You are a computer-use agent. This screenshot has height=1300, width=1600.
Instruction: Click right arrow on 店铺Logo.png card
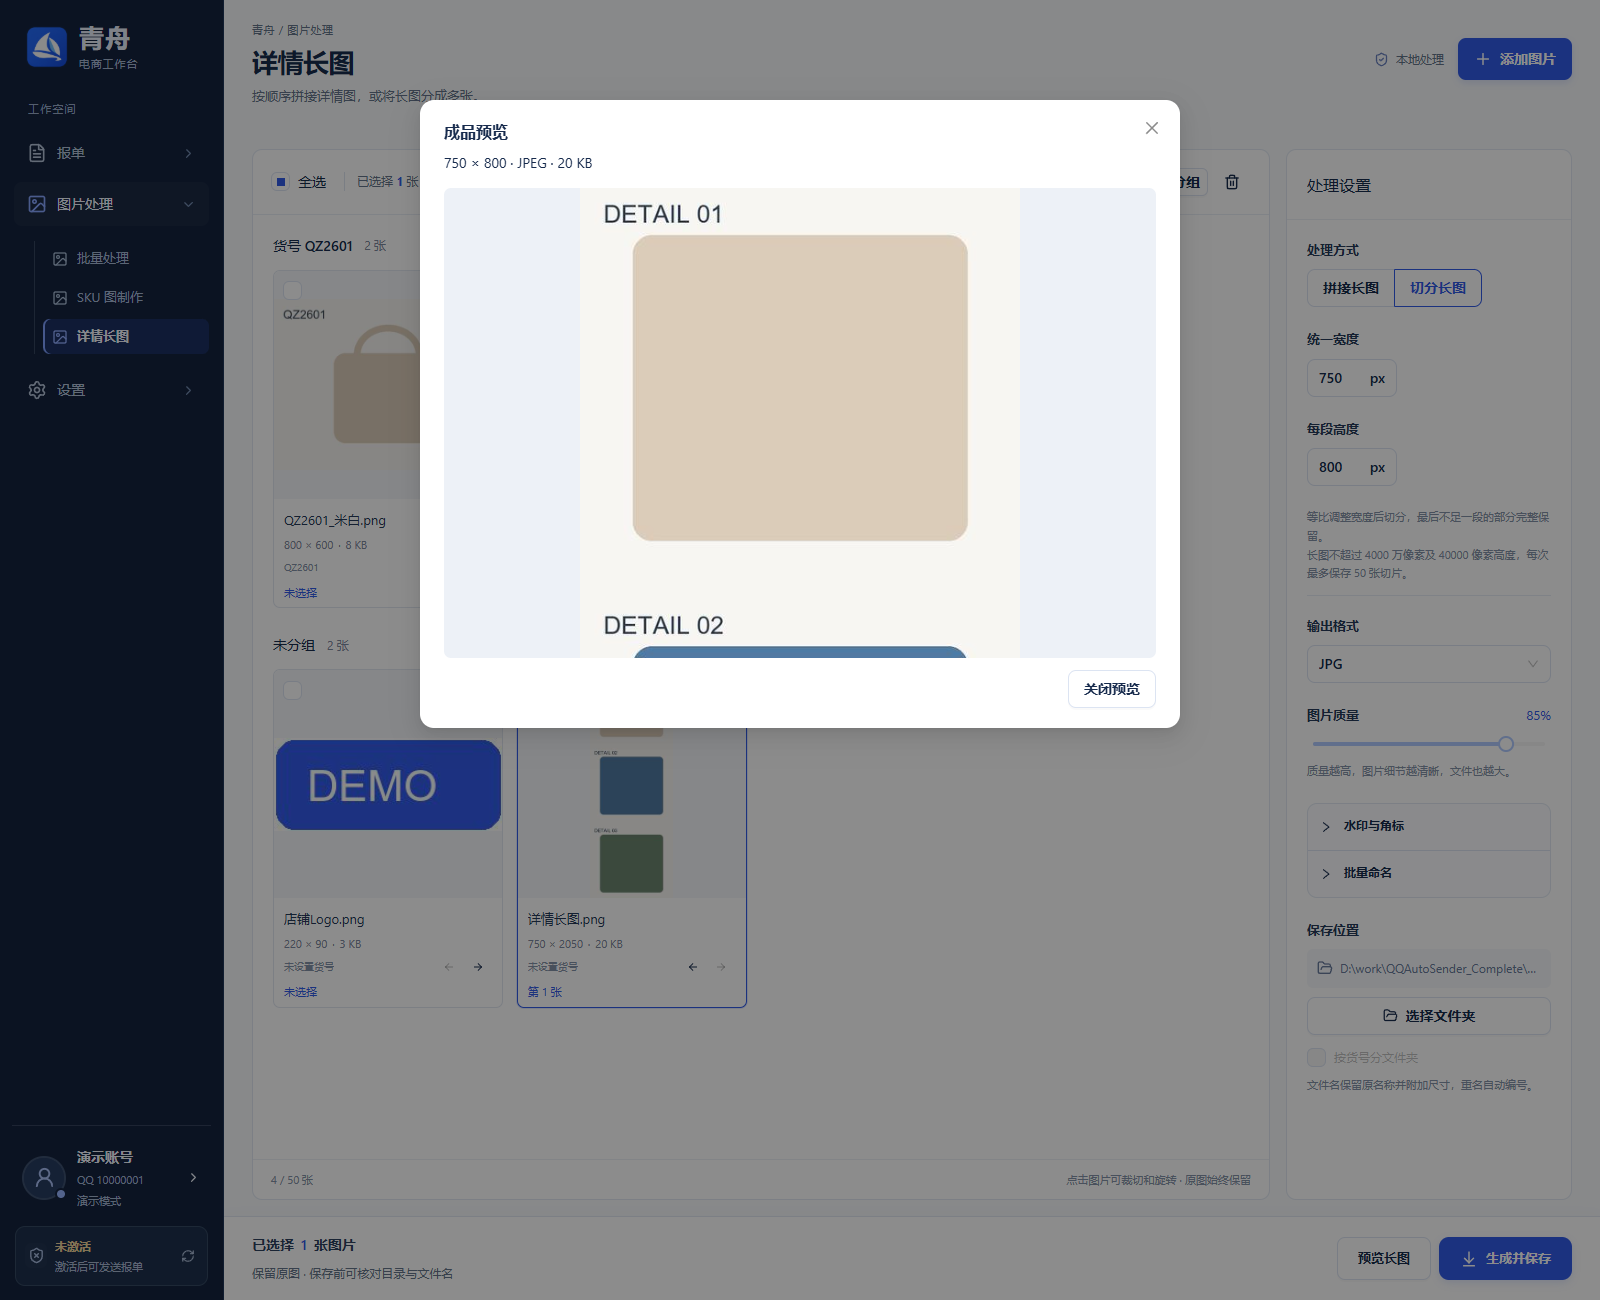[x=478, y=967]
